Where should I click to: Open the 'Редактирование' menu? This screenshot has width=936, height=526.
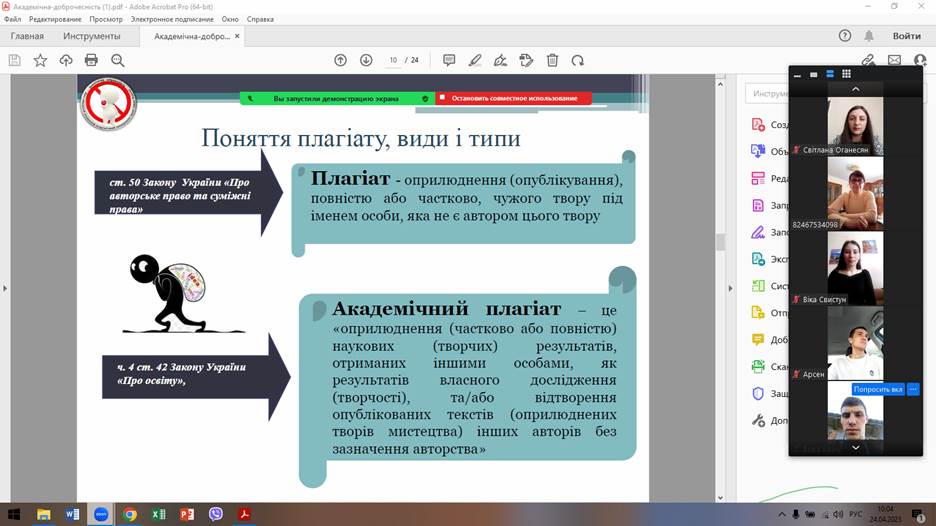pyautogui.click(x=55, y=19)
